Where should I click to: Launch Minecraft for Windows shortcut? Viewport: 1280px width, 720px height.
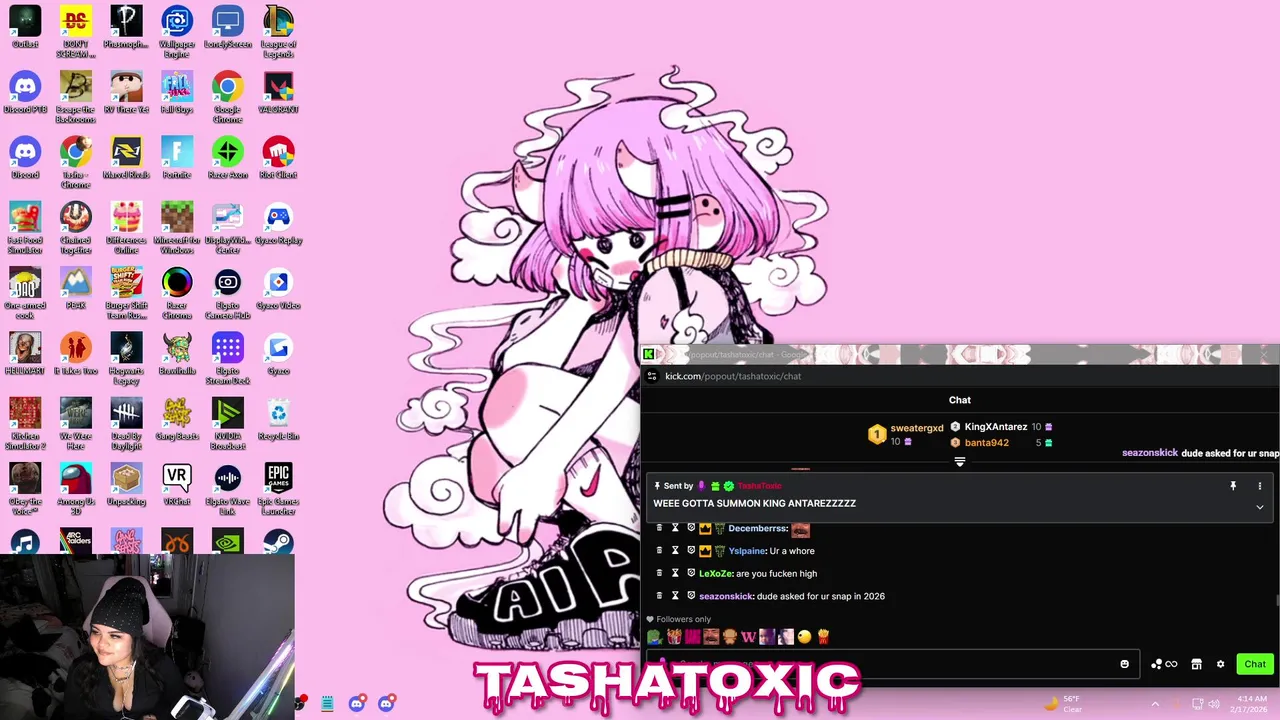pyautogui.click(x=177, y=227)
